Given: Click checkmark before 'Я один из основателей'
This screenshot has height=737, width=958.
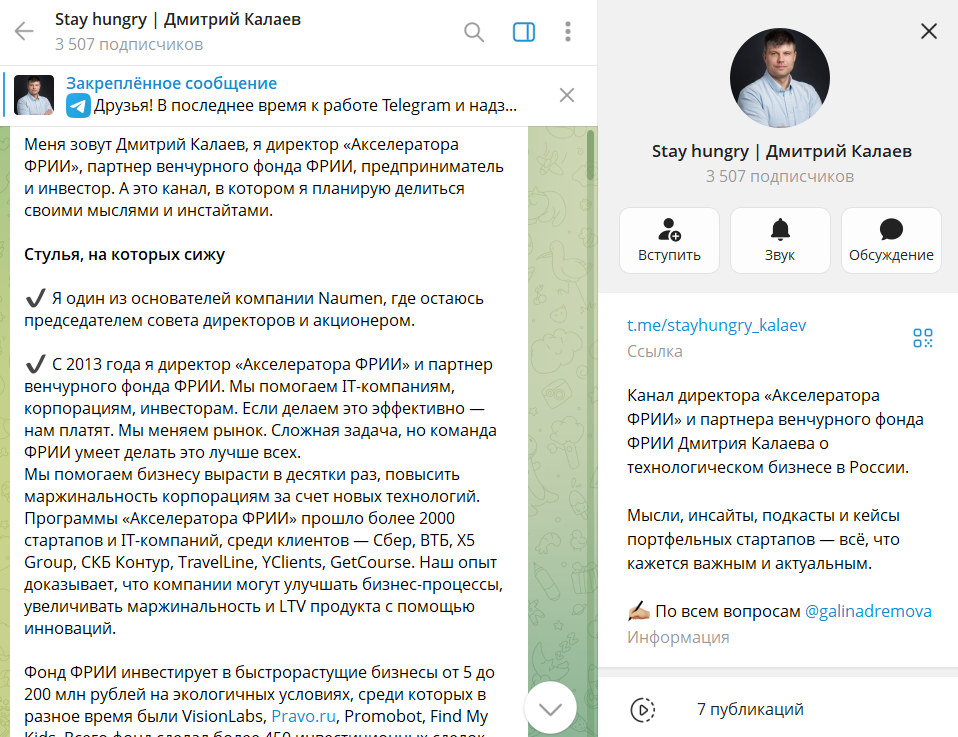Looking at the screenshot, I should click(35, 298).
